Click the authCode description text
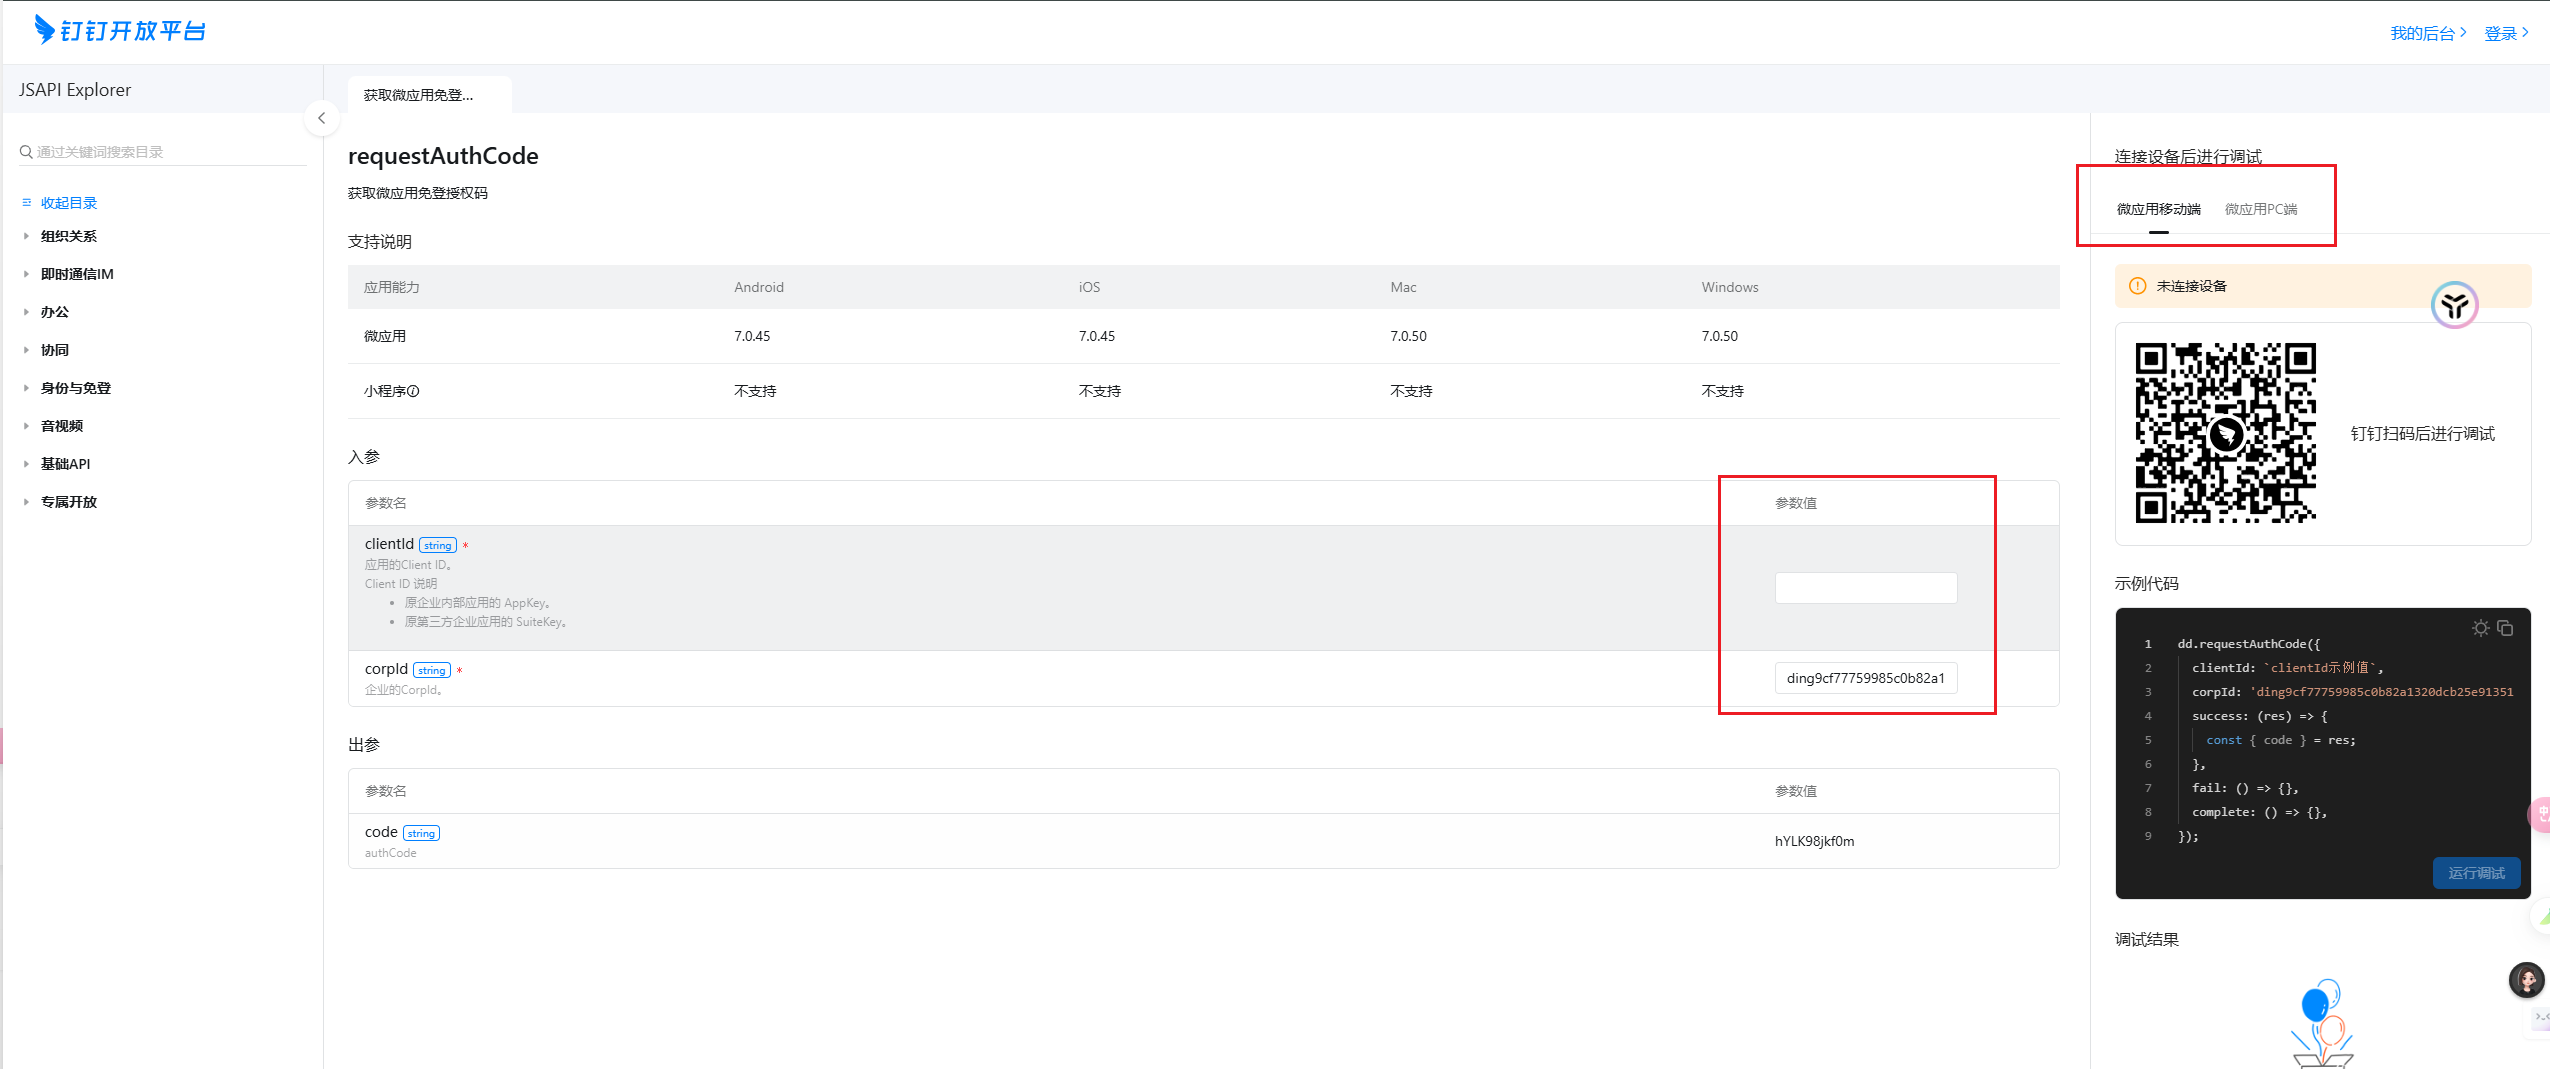Screen dimensions: 2550x1069 pos(390,853)
